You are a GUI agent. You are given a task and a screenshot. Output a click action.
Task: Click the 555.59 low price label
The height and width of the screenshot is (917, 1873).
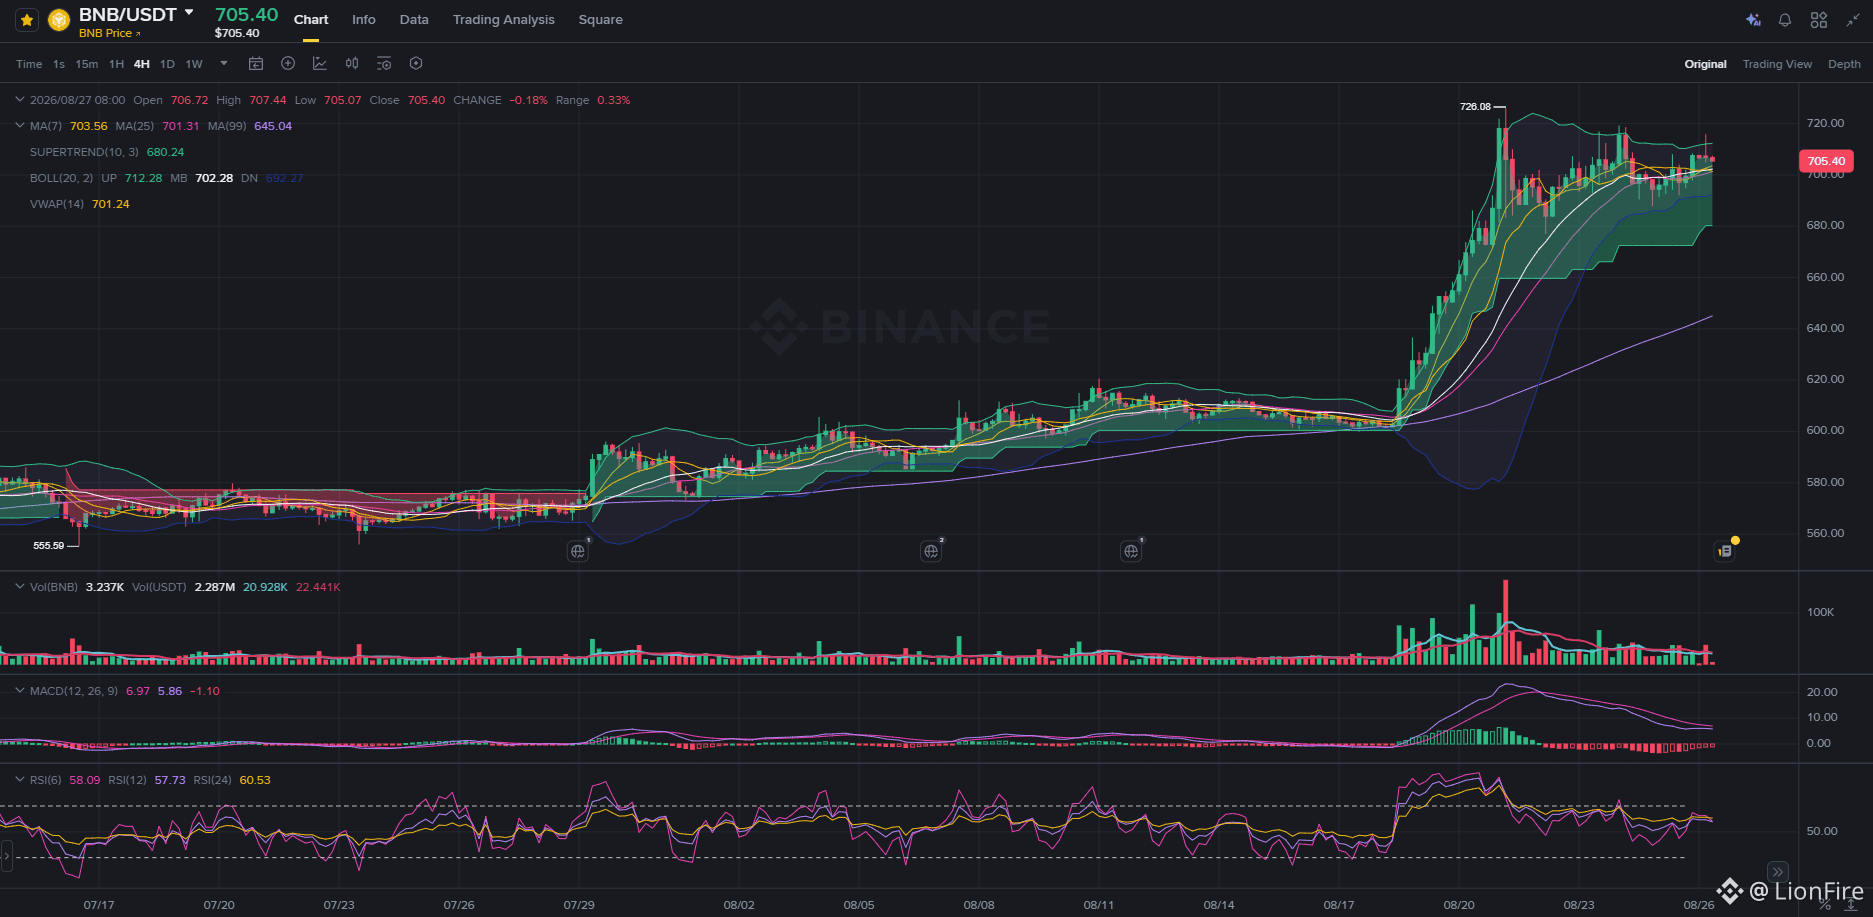tap(48, 546)
